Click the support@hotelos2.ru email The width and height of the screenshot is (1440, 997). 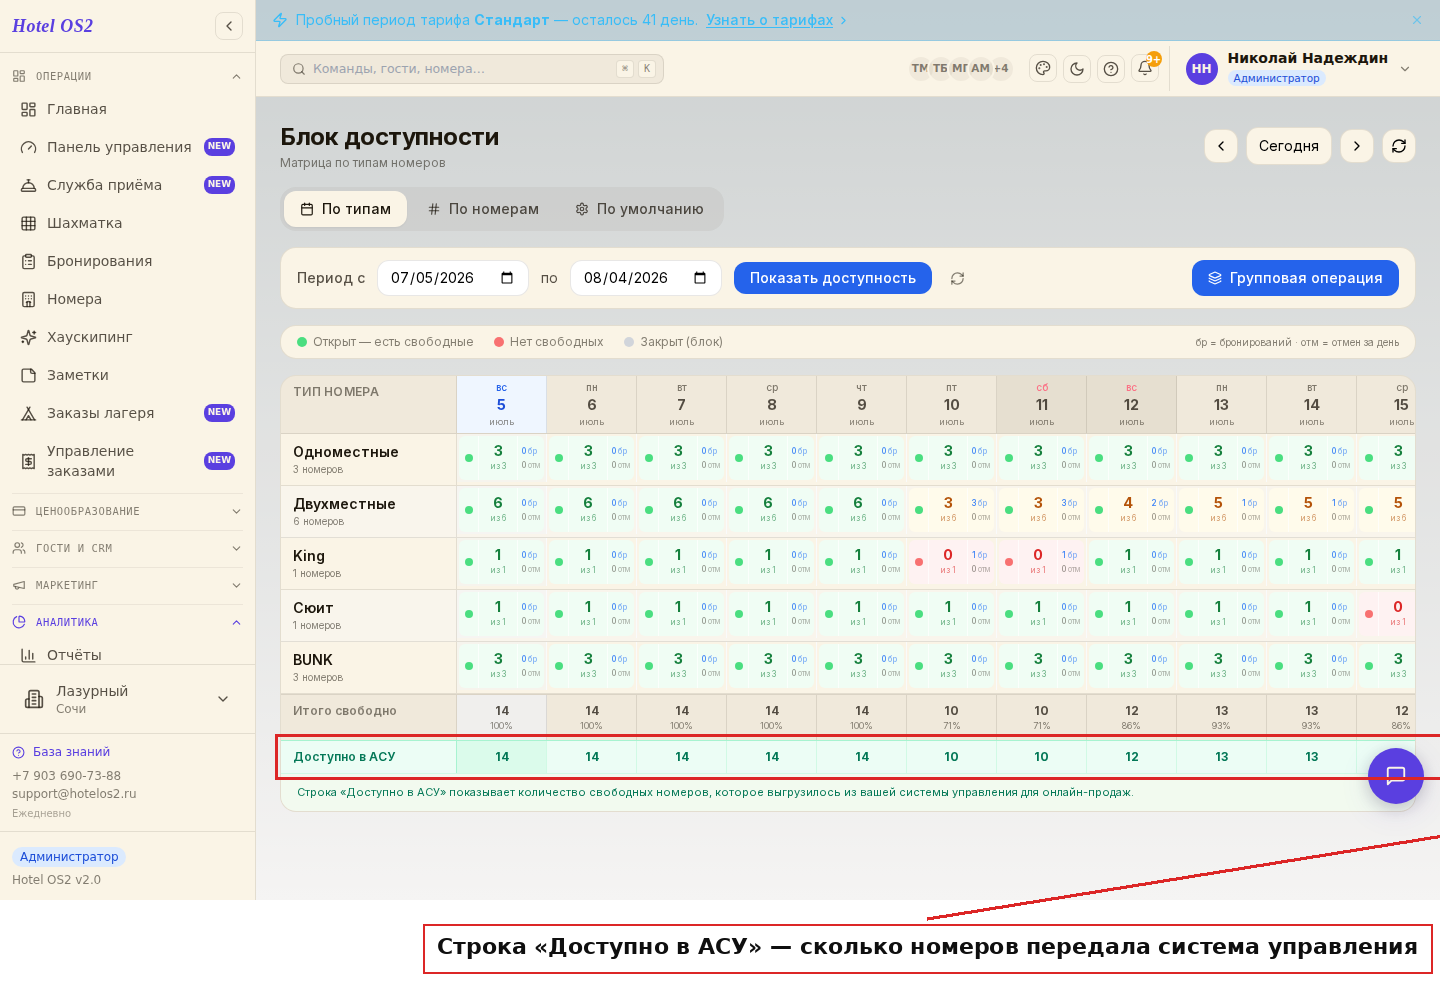point(74,794)
